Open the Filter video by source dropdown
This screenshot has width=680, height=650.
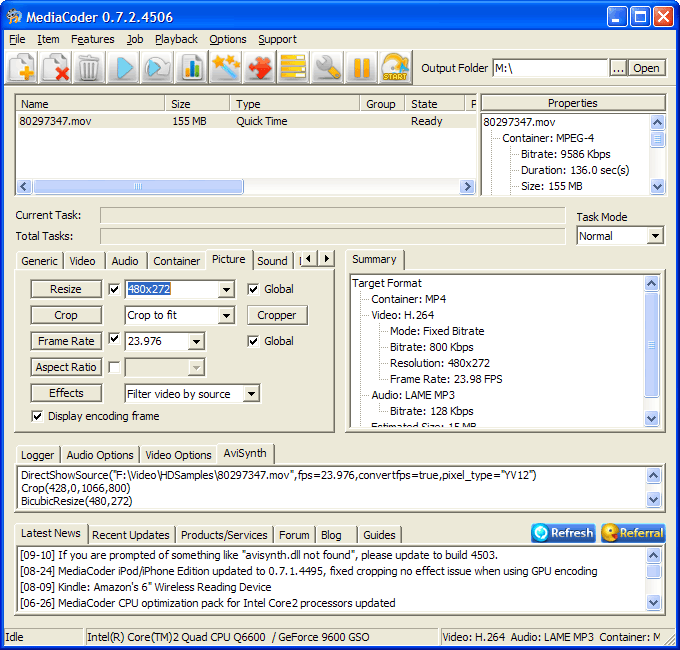coord(251,394)
